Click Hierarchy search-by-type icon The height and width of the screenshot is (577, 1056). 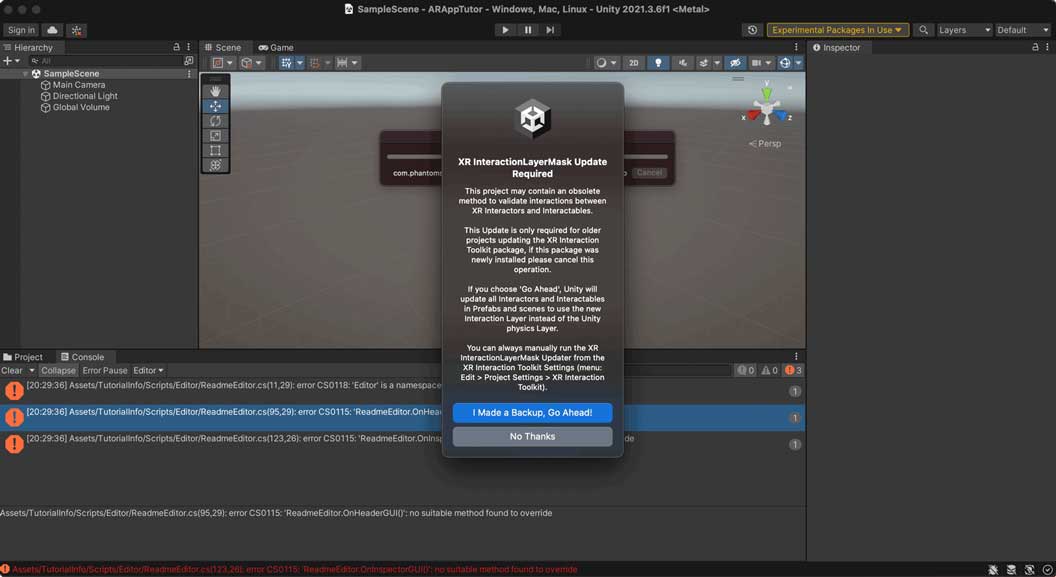click(x=189, y=61)
